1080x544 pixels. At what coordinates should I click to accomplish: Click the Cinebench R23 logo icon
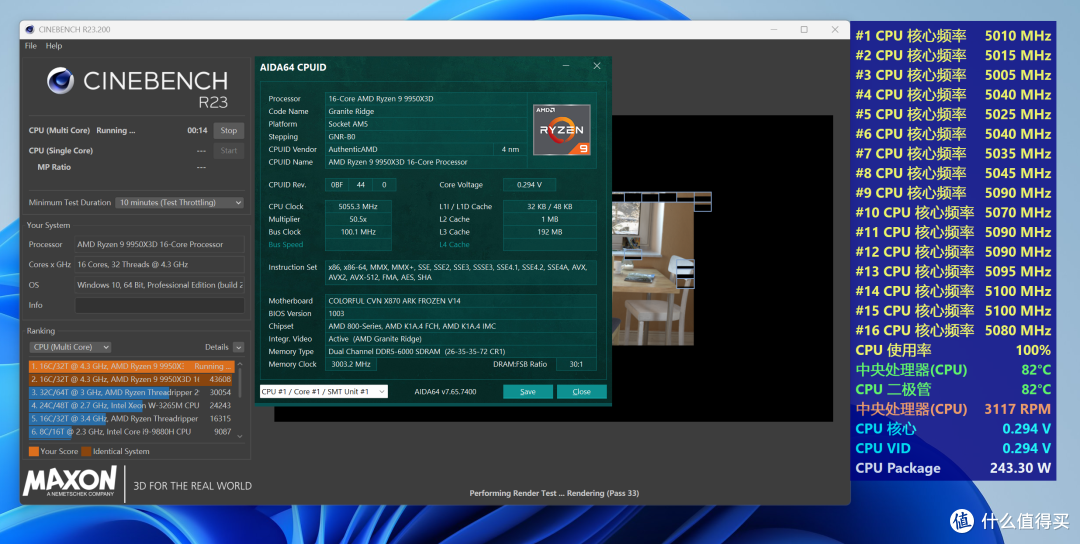pos(61,81)
